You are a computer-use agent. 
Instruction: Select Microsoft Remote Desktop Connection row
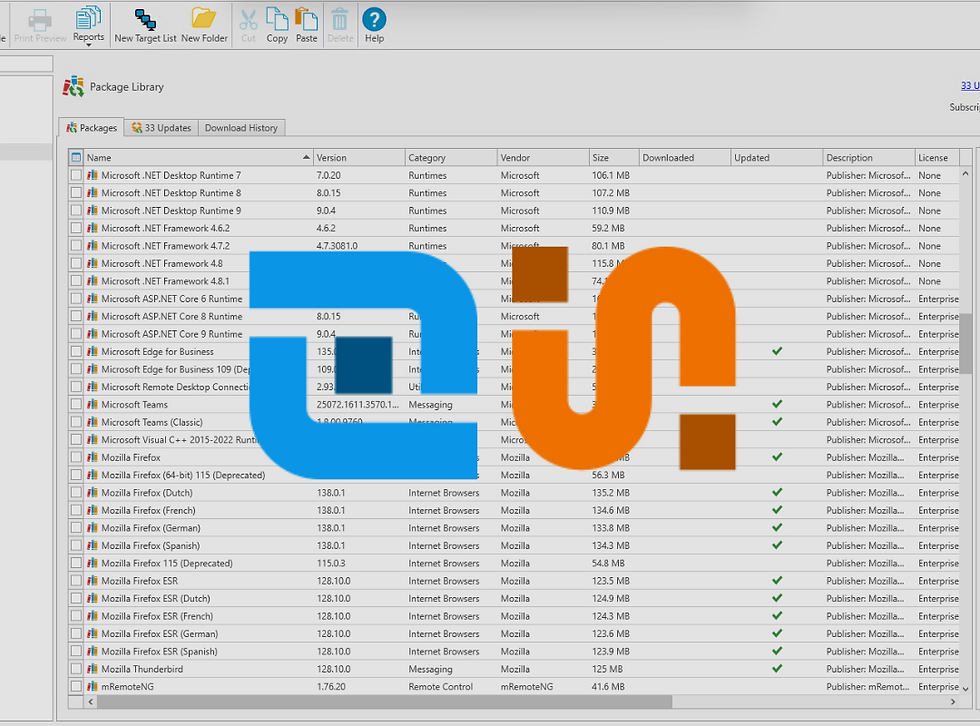click(x=512, y=387)
